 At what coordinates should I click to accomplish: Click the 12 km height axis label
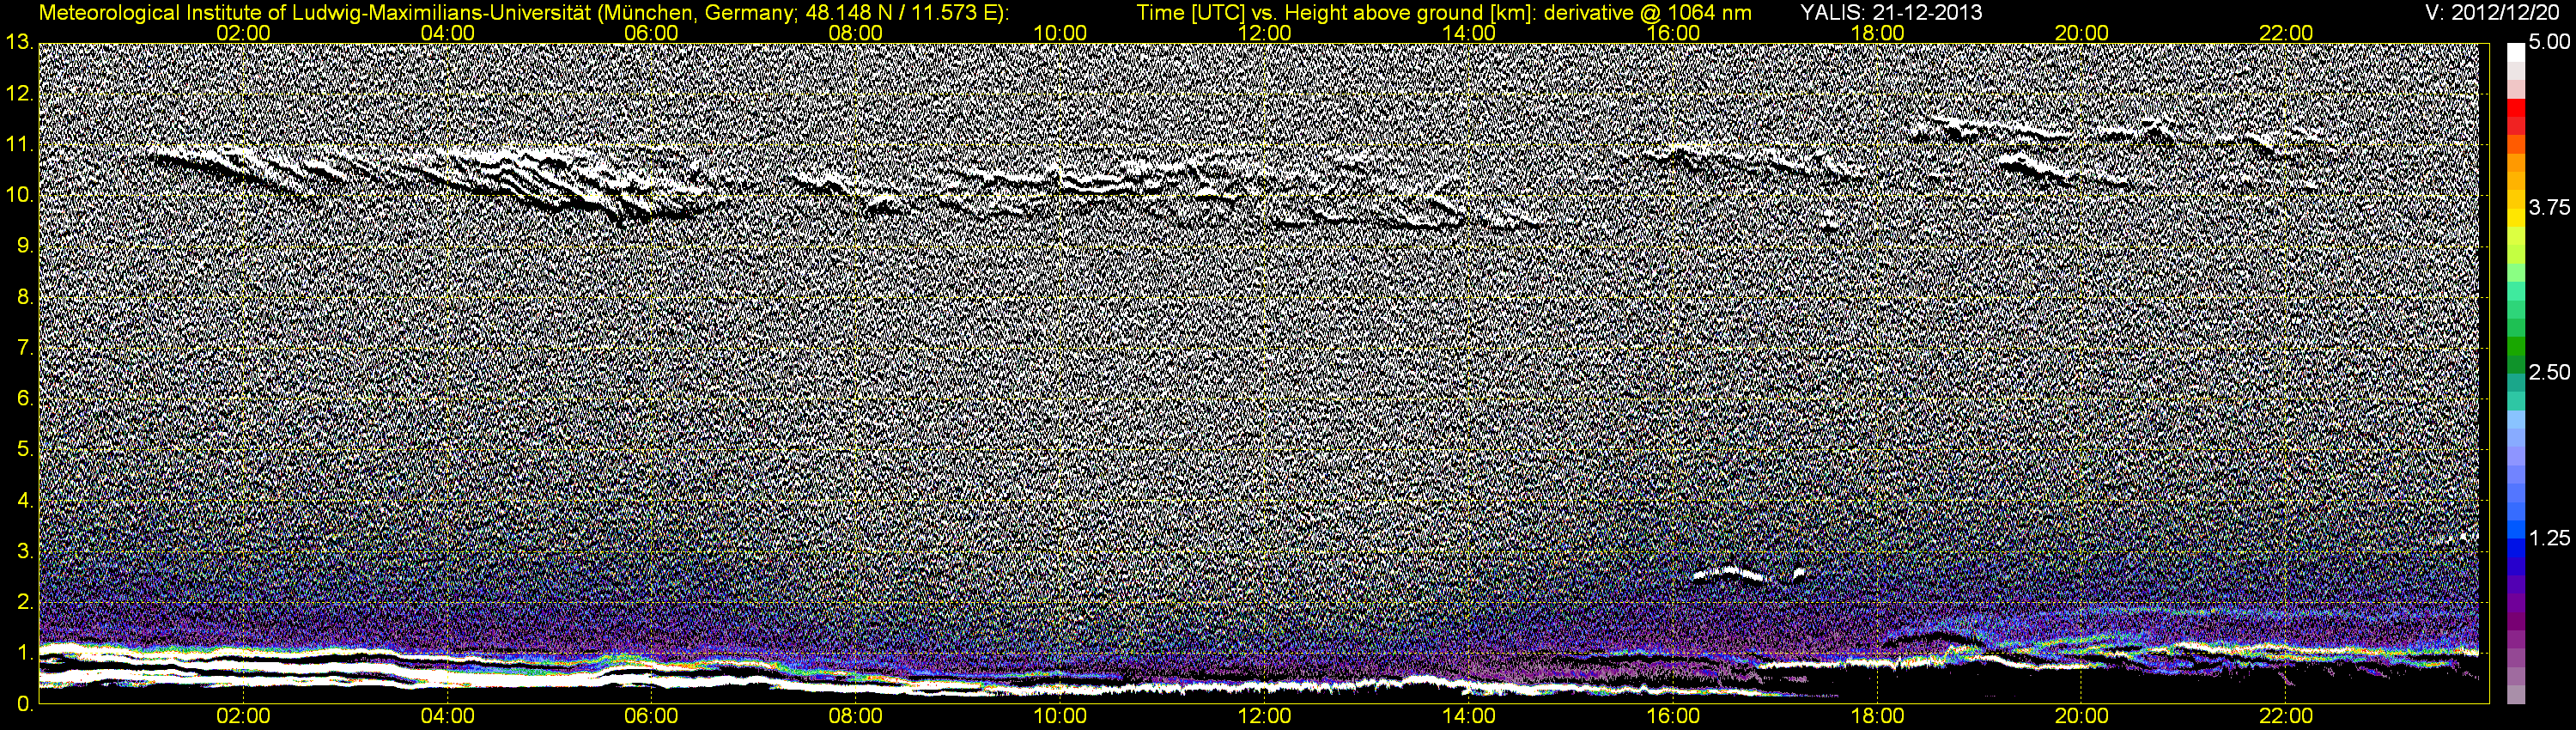19,94
